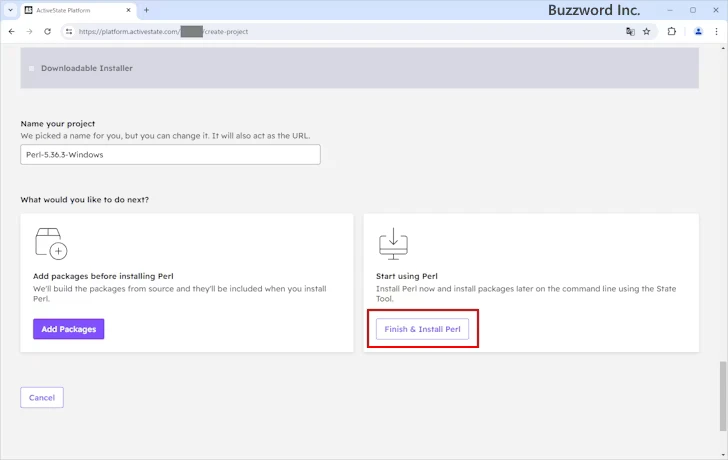
Task: Click the add-package box icon
Action: (51, 244)
